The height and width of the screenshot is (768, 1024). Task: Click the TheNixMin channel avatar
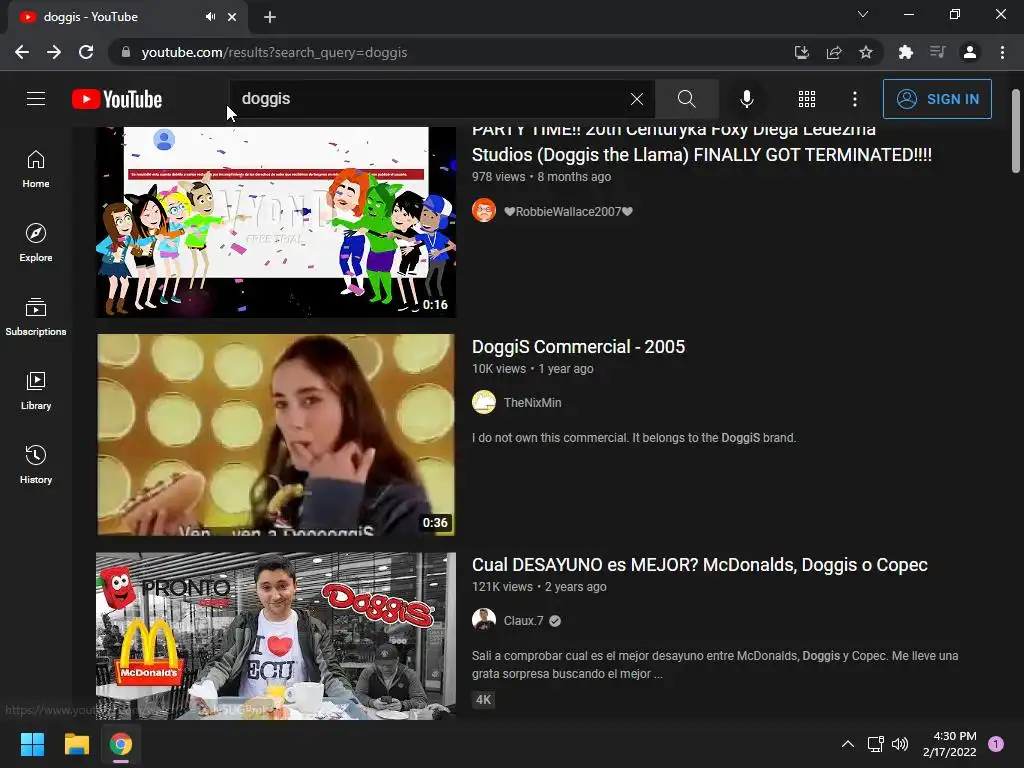484,402
